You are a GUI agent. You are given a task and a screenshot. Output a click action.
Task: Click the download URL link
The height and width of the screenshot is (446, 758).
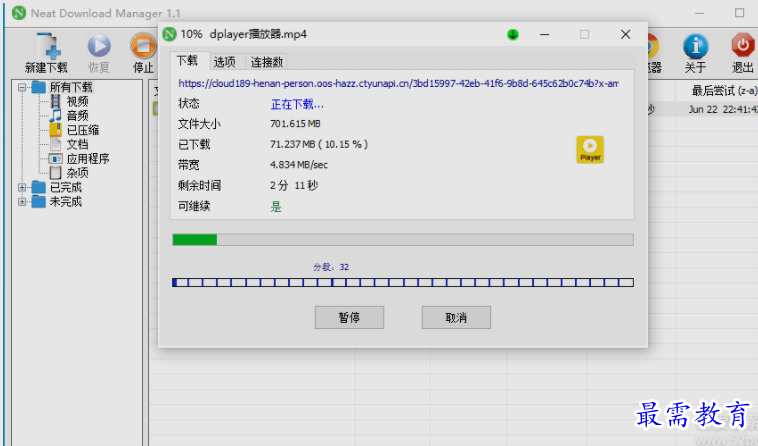click(x=398, y=84)
